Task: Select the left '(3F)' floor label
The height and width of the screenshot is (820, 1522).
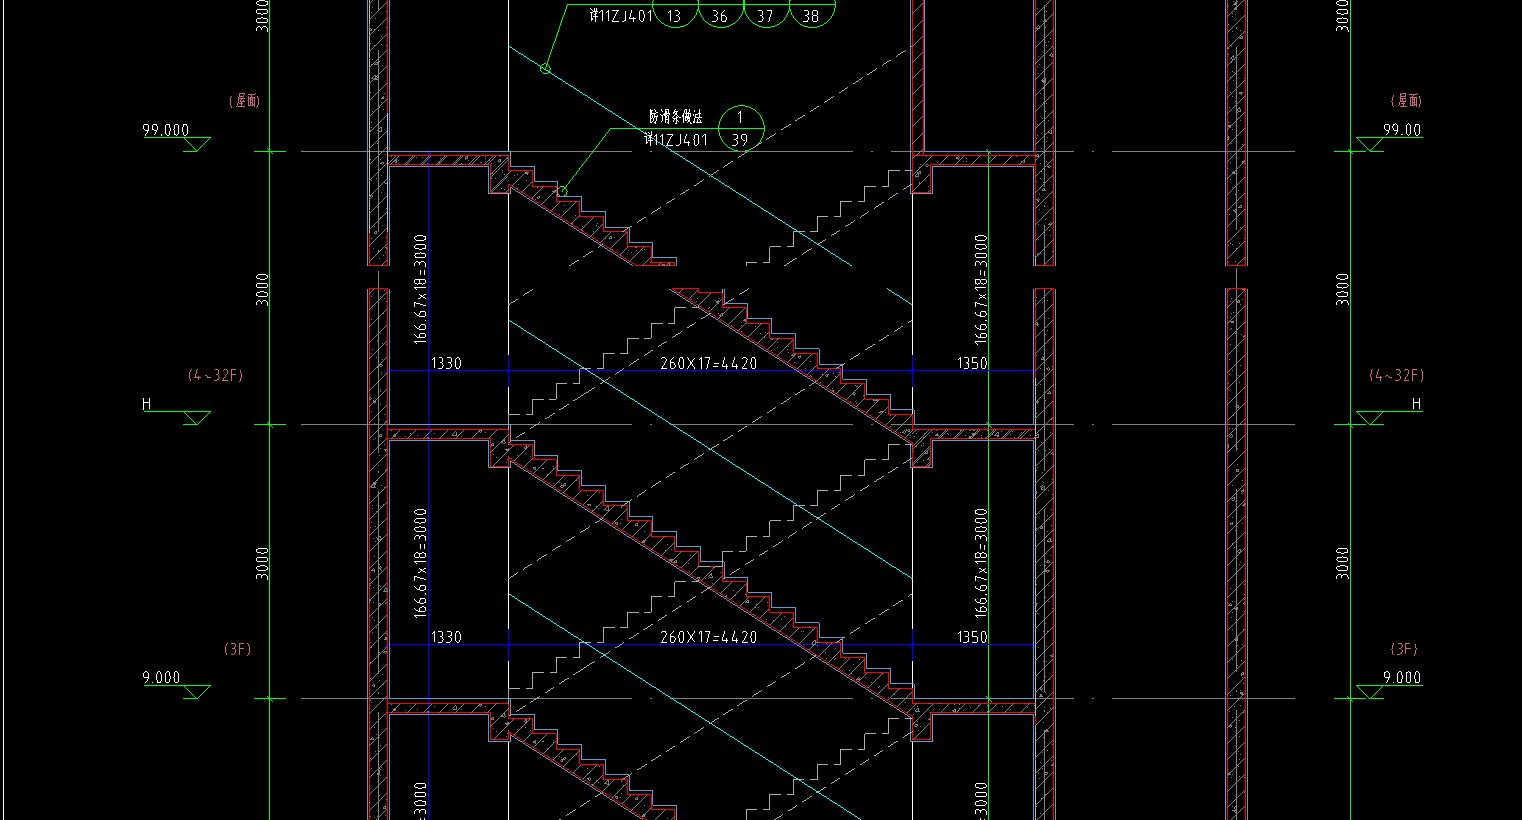Action: [x=237, y=649]
